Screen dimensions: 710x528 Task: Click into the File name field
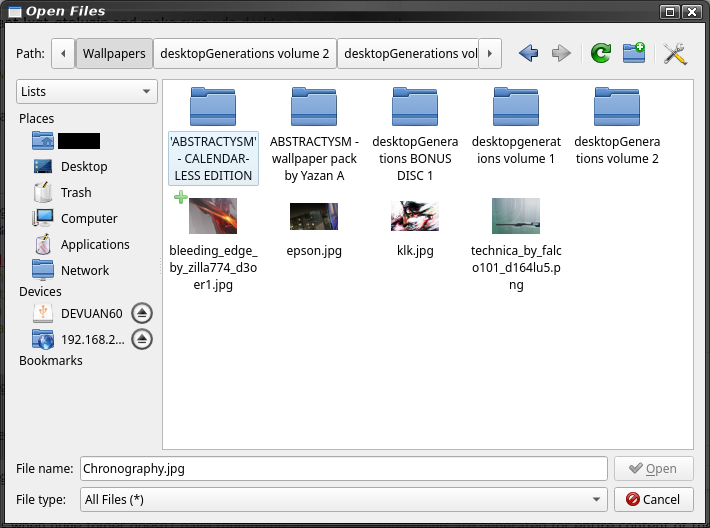[x=344, y=469]
